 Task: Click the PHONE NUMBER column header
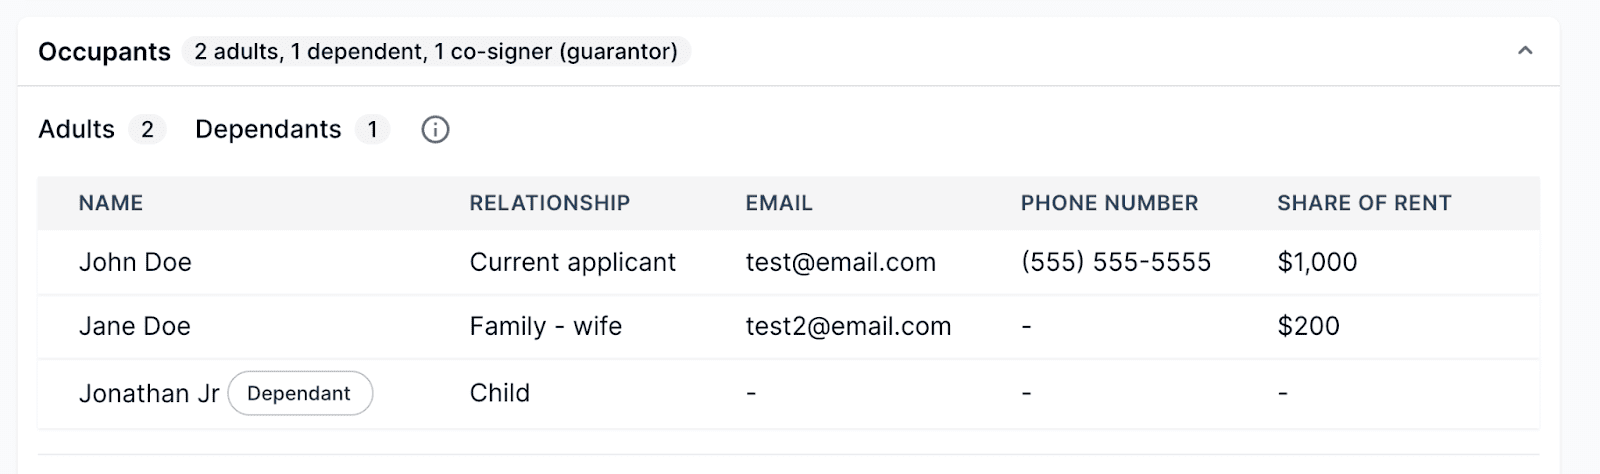(1109, 203)
